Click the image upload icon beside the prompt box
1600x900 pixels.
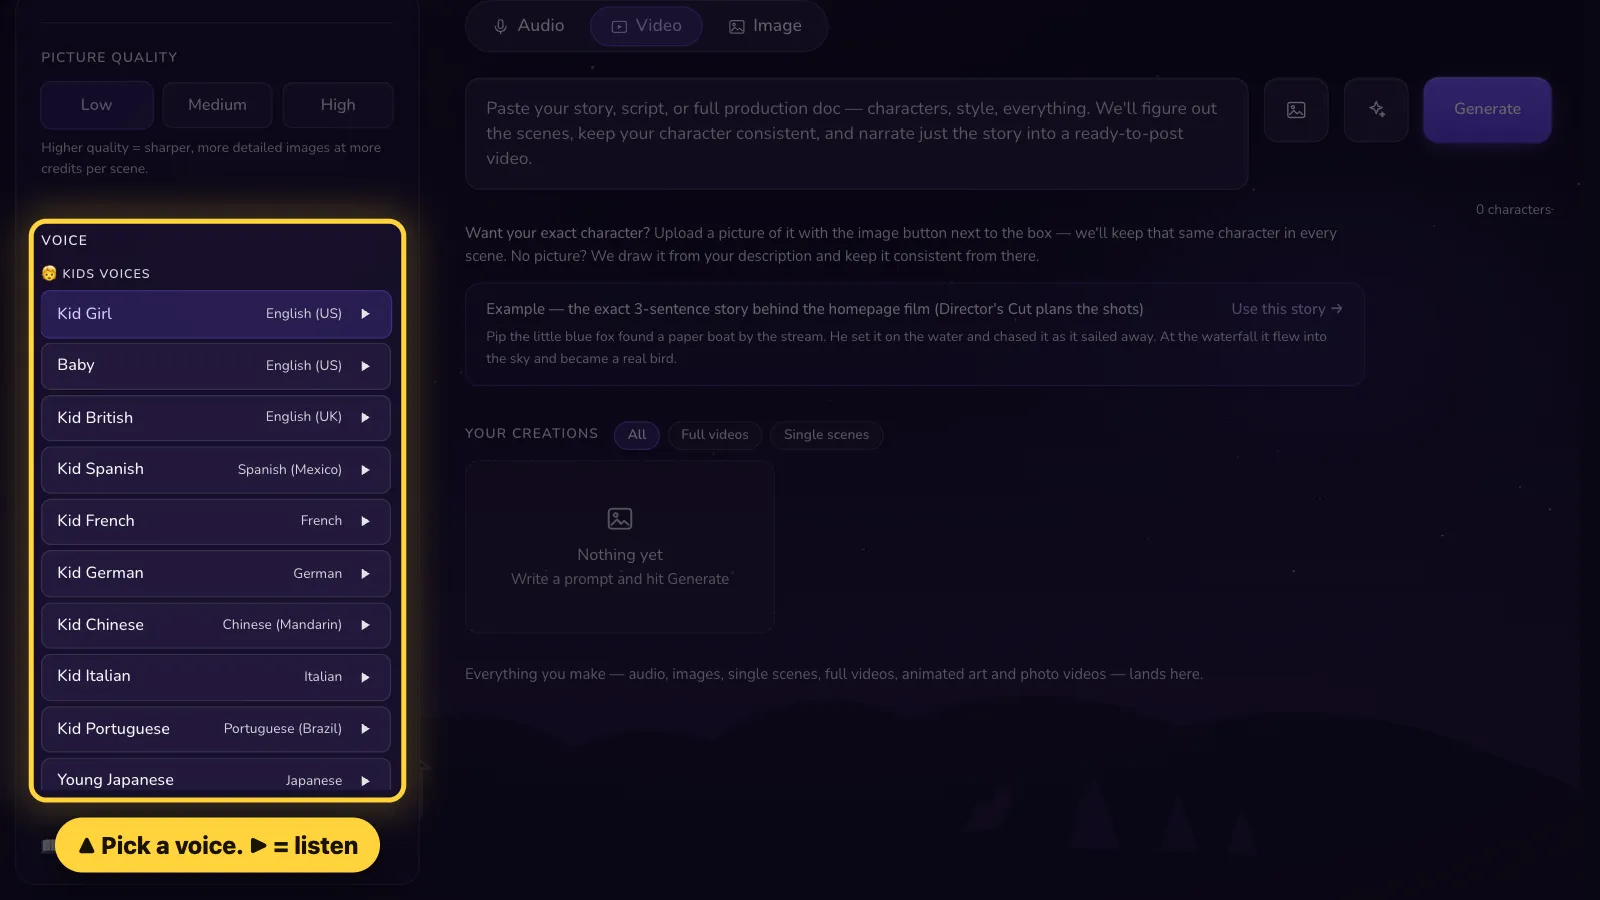pos(1296,110)
